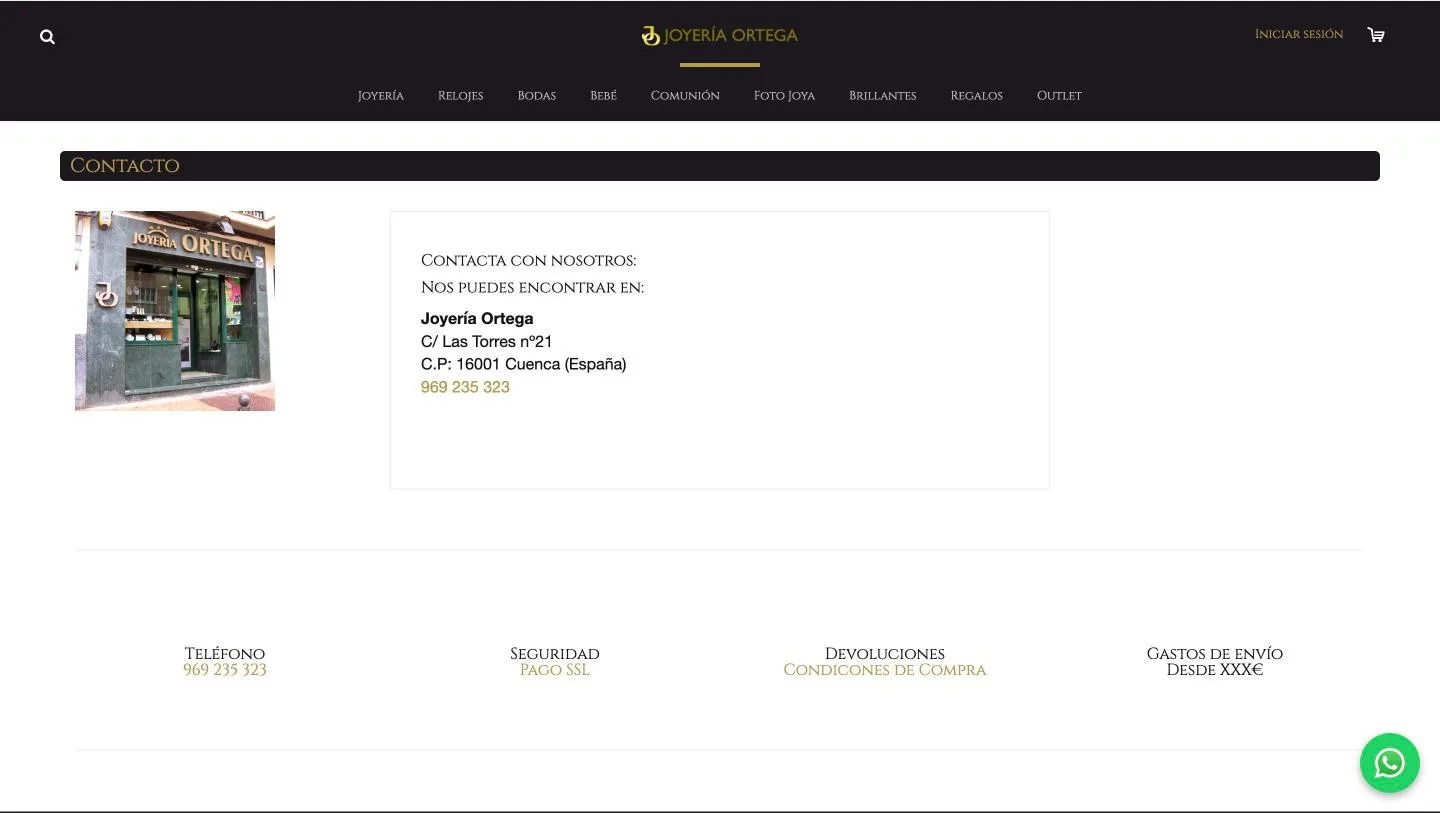Viewport: 1440px width, 813px height.
Task: Click the footer phone number under Teléfono
Action: pyautogui.click(x=225, y=670)
